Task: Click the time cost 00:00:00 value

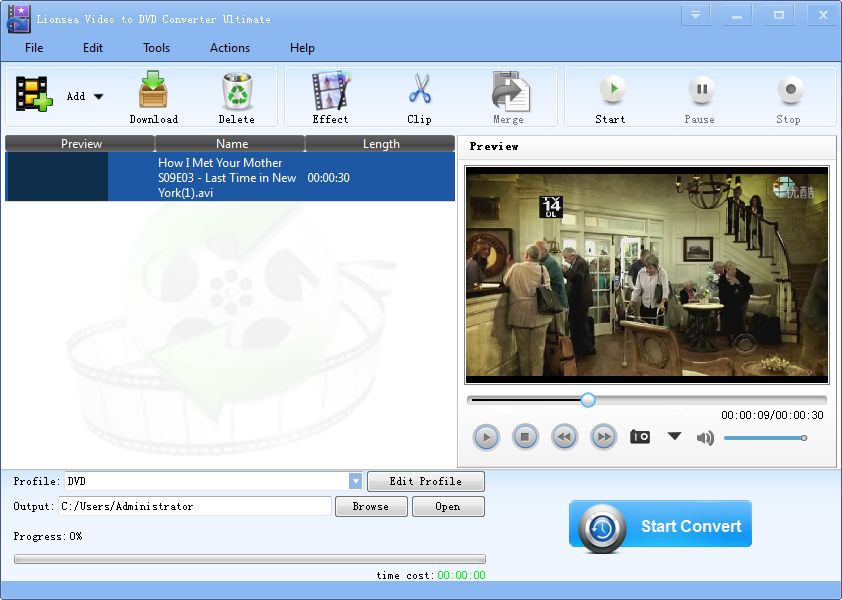Action: (x=461, y=575)
